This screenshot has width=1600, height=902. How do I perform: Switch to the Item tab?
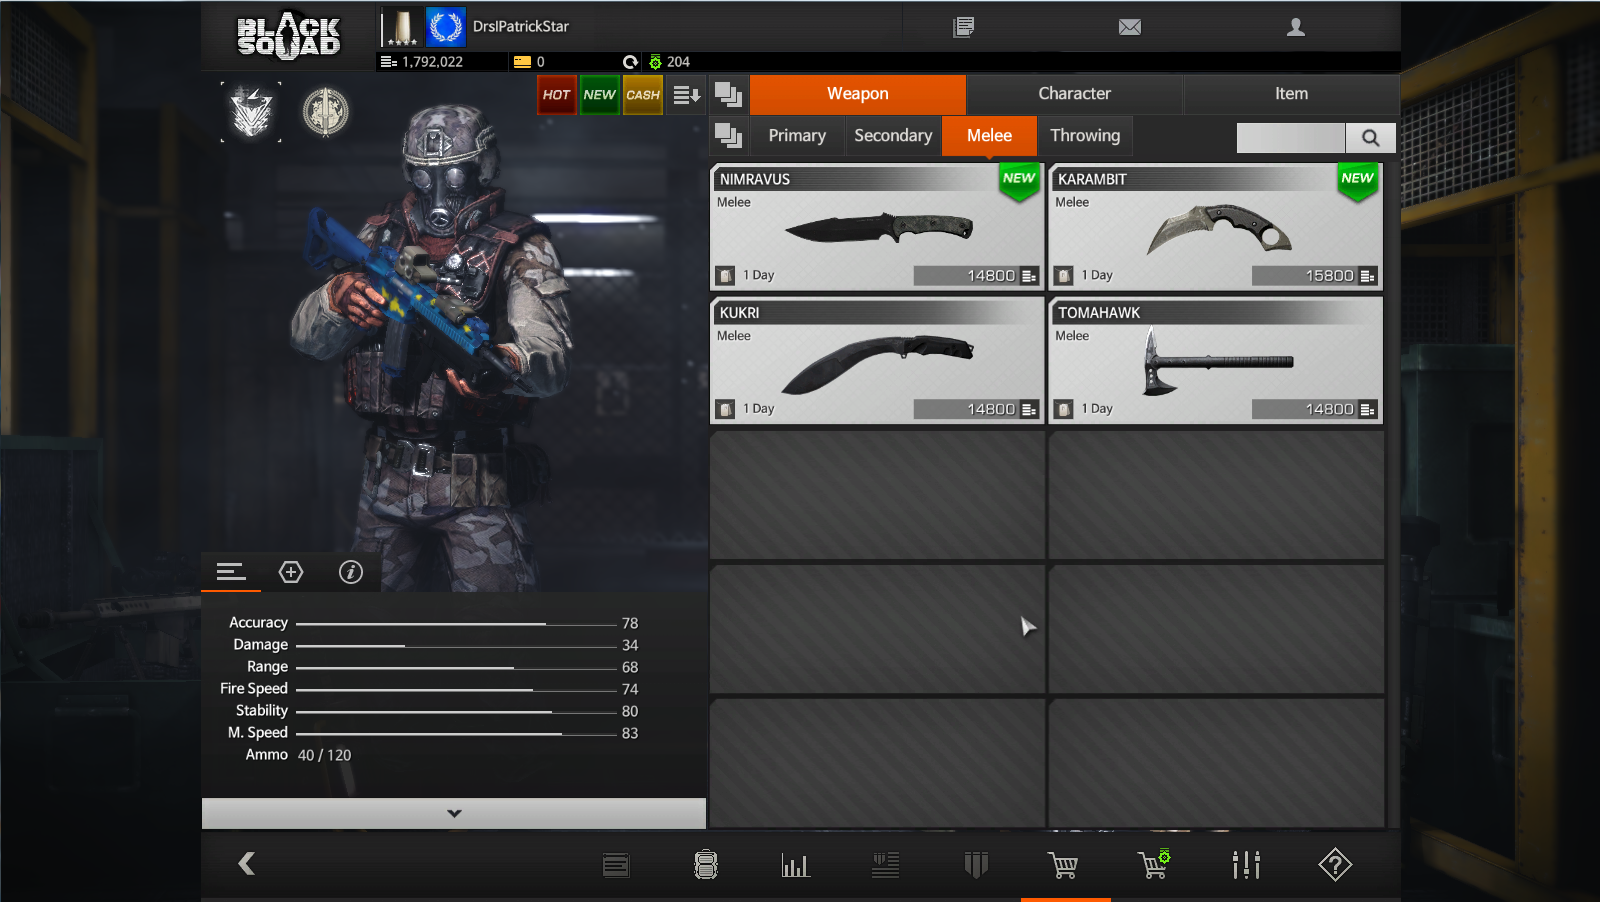[x=1292, y=94]
